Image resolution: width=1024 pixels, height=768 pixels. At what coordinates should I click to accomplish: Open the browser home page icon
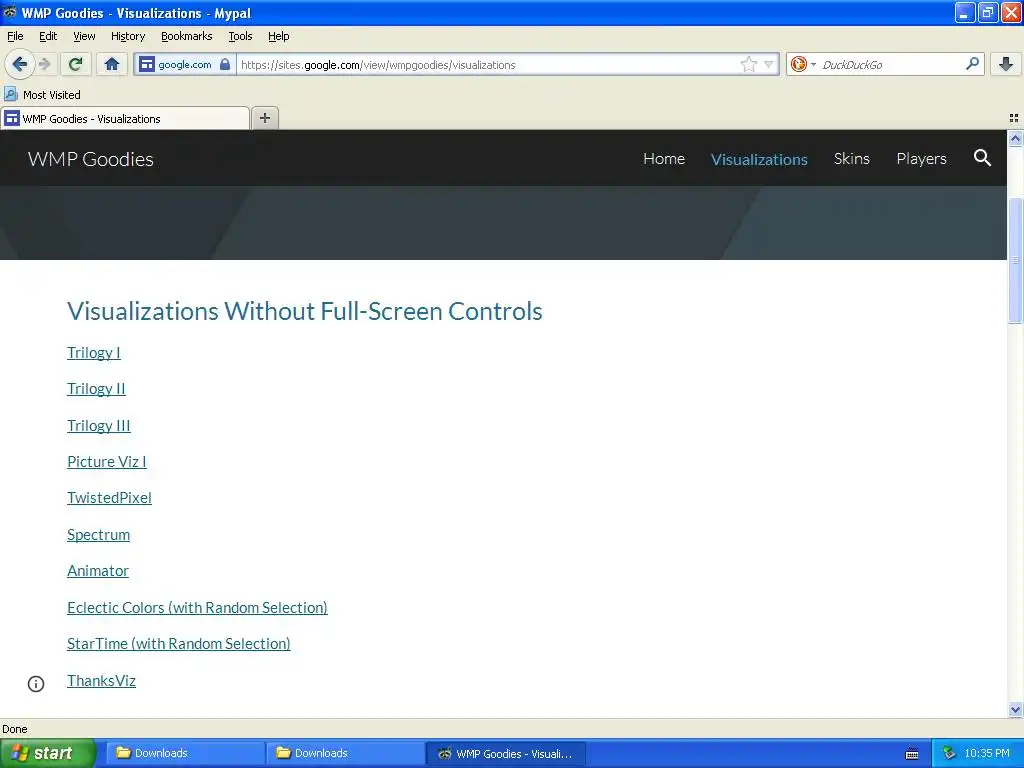112,64
